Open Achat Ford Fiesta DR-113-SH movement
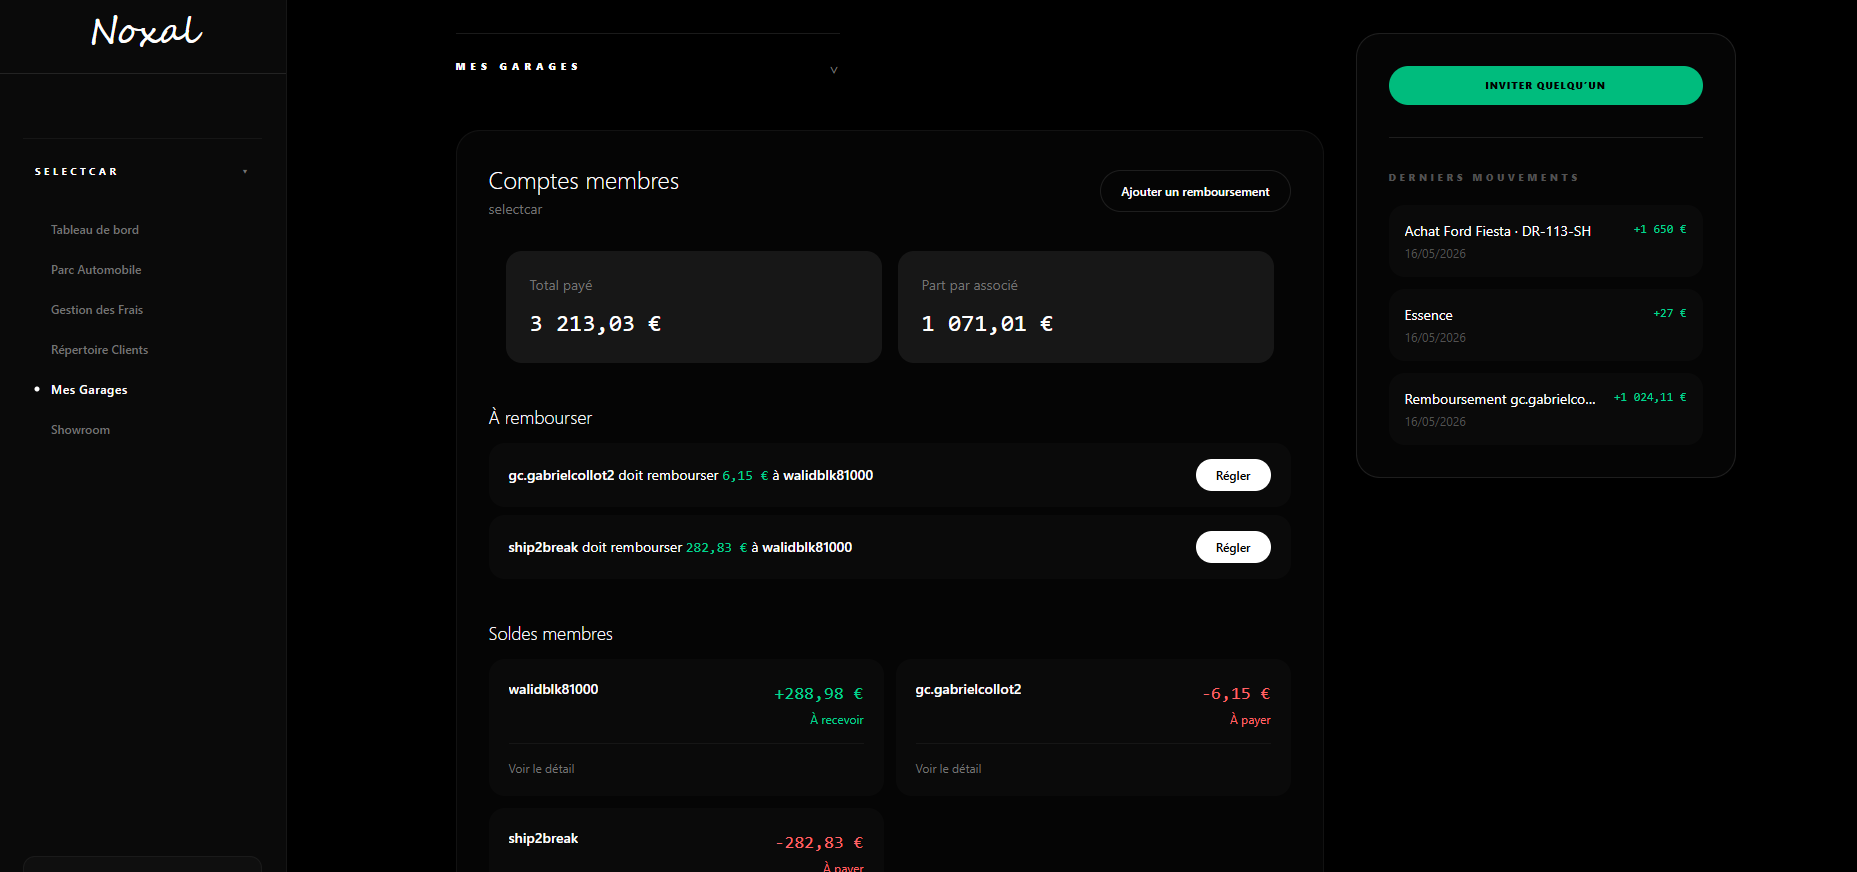 point(1545,241)
